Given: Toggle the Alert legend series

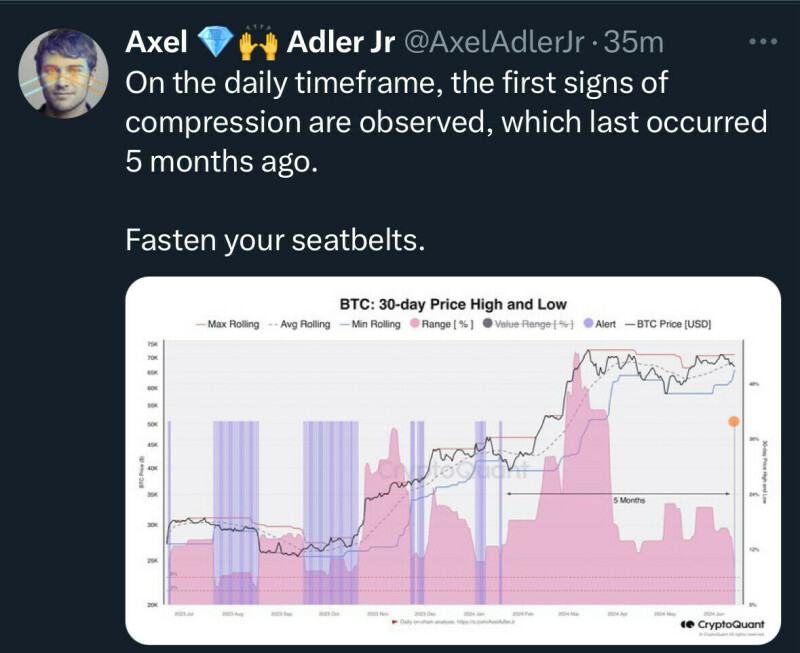Looking at the screenshot, I should point(599,324).
